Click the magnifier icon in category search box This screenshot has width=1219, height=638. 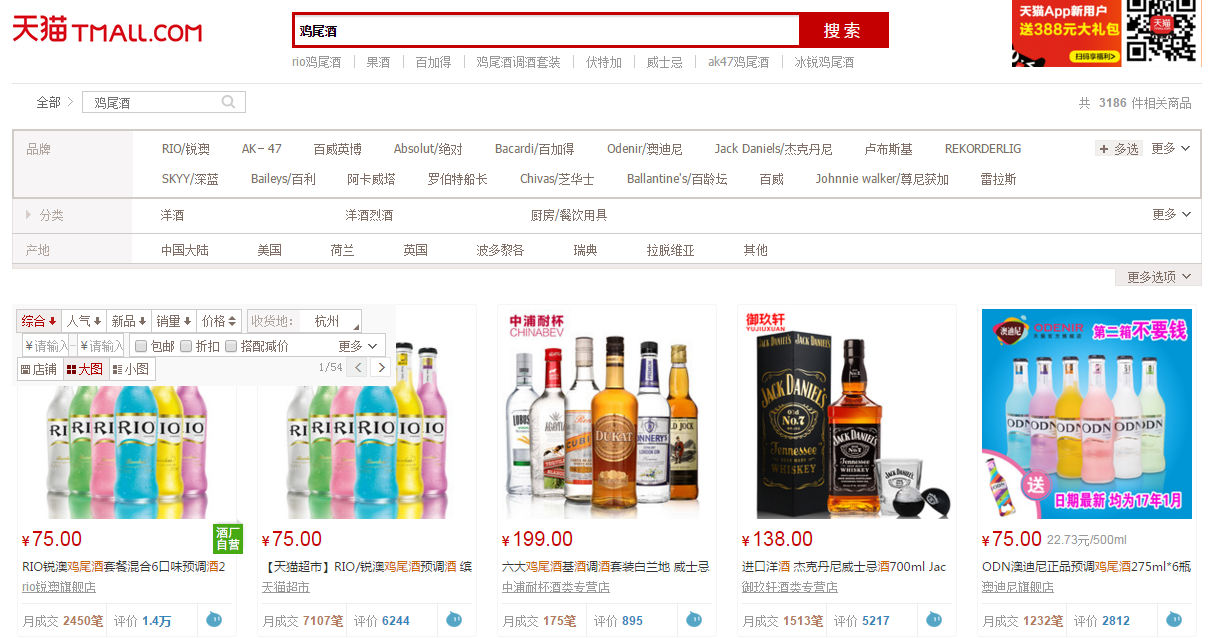229,102
